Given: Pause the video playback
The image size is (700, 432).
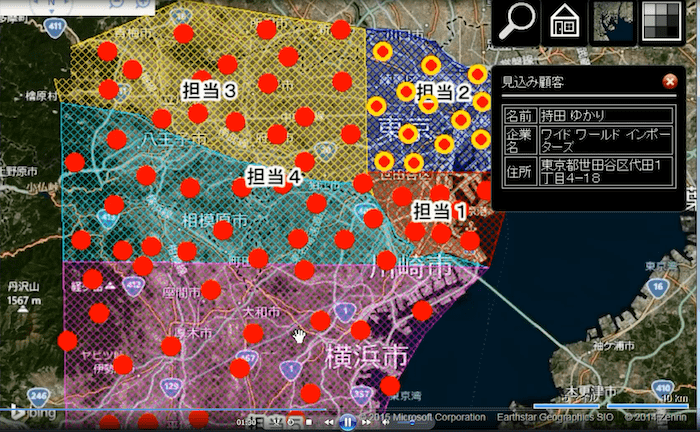Looking at the screenshot, I should (x=347, y=422).
